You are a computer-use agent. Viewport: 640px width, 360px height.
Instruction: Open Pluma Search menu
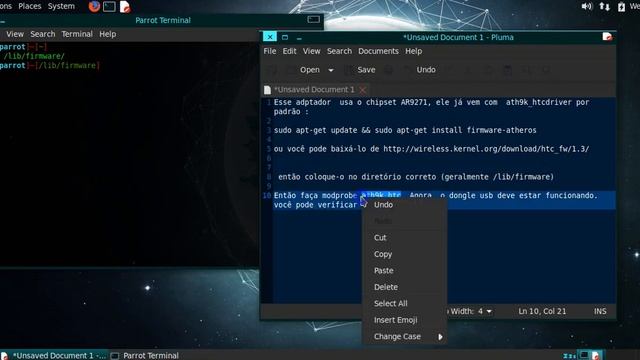click(339, 51)
